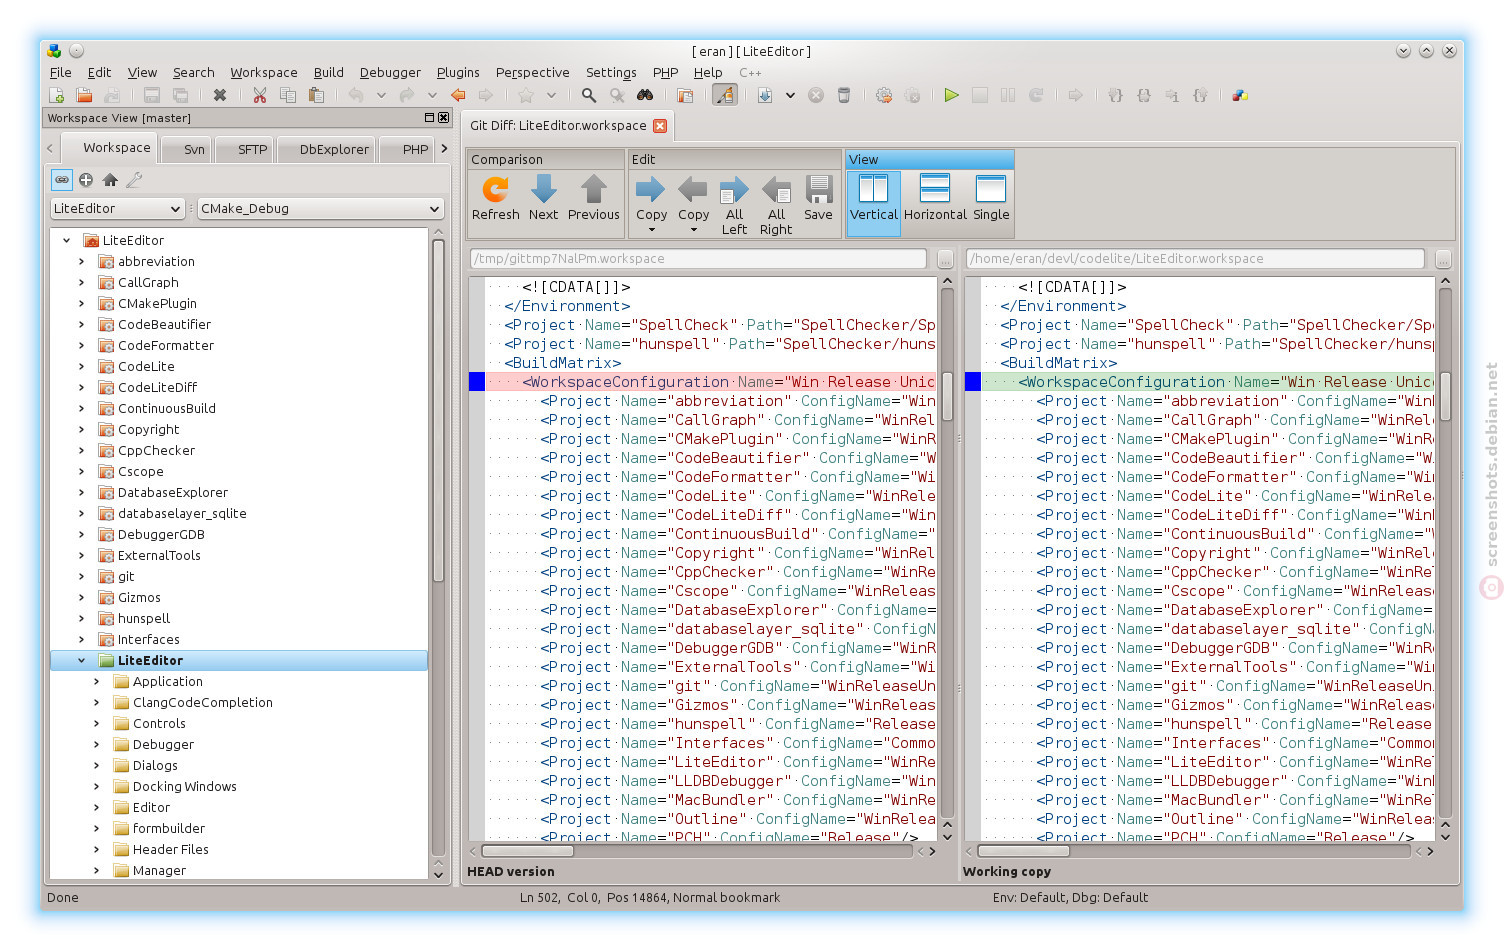Select Horizontal view layout
This screenshot has height=951, width=1504.
935,198
